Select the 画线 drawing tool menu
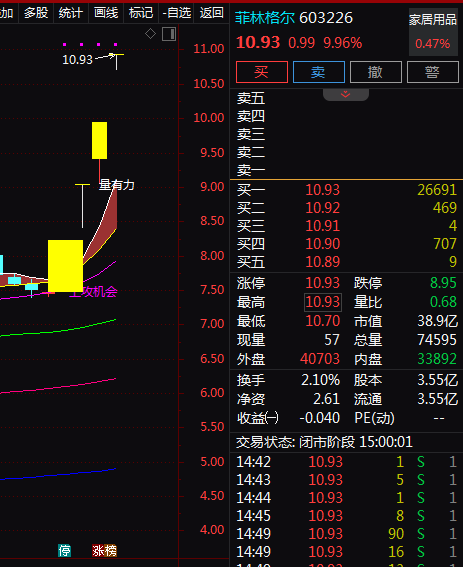The image size is (463, 567). point(106,13)
